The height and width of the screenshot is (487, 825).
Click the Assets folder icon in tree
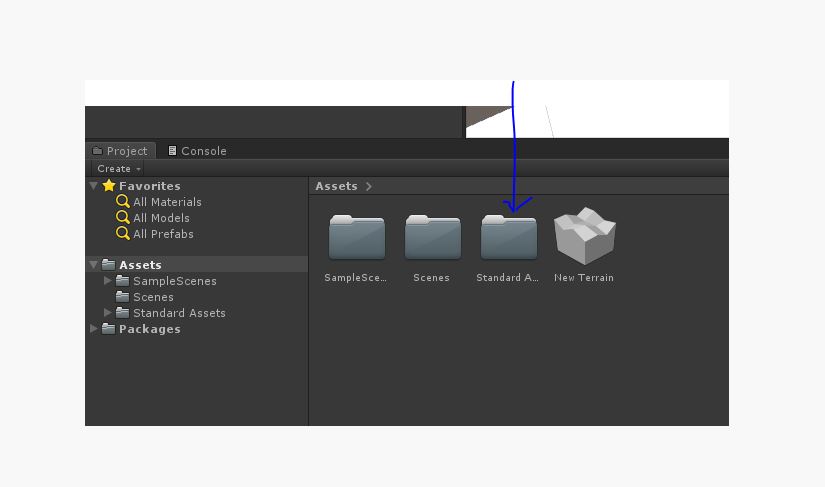coord(108,265)
